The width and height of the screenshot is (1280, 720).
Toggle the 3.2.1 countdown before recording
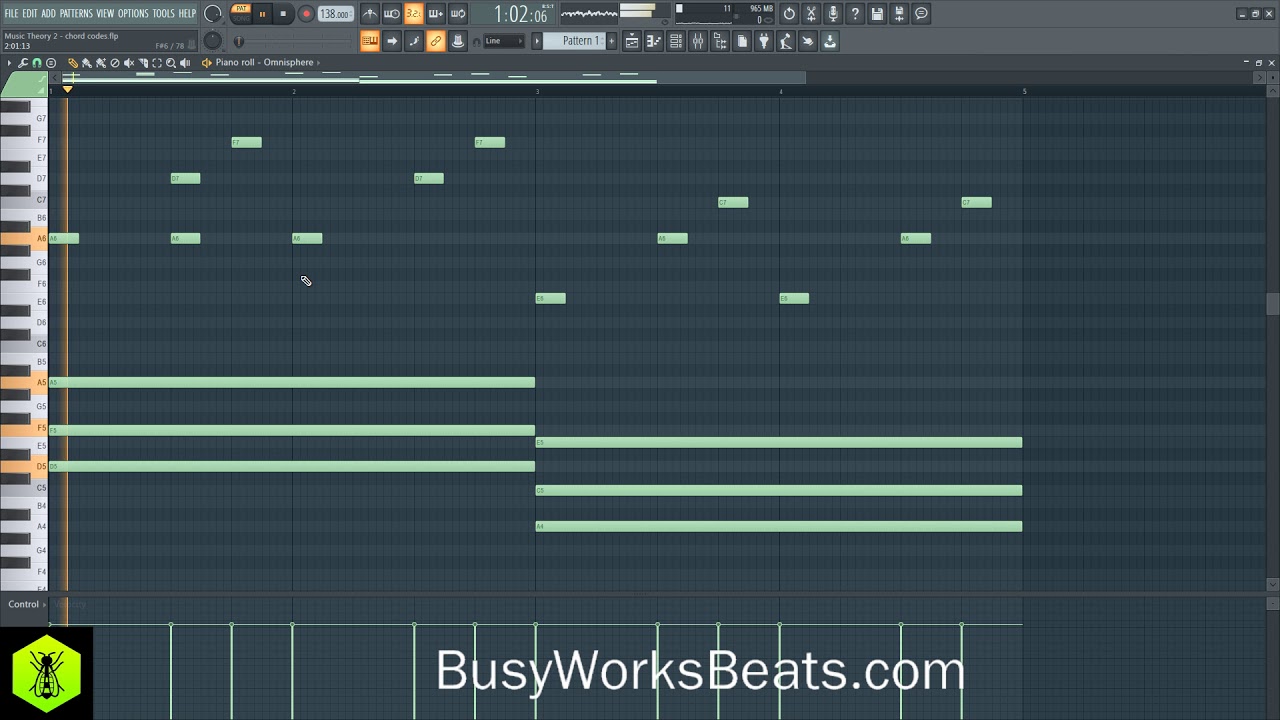coord(414,14)
